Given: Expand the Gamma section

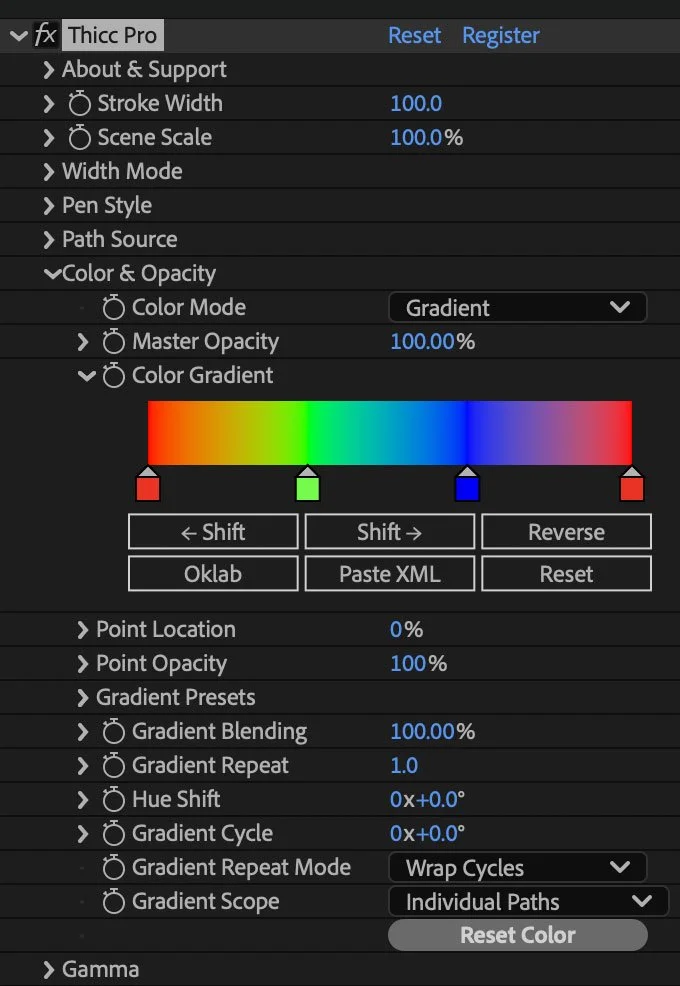Looking at the screenshot, I should [x=48, y=969].
